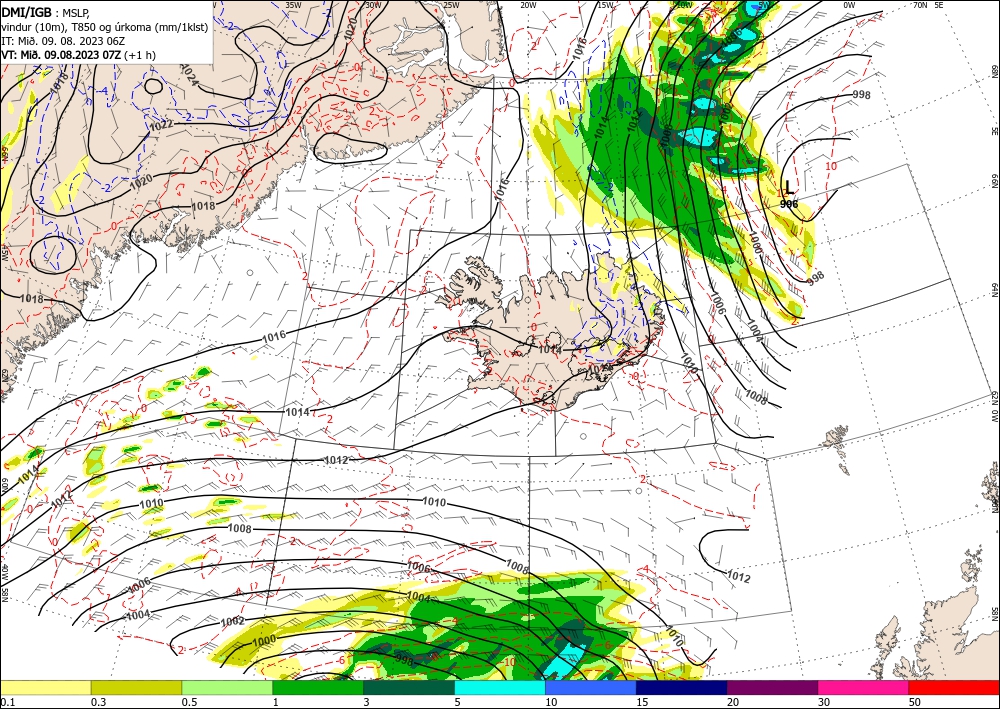
Task: Click the "50" value below the color bar
Action: point(915,702)
